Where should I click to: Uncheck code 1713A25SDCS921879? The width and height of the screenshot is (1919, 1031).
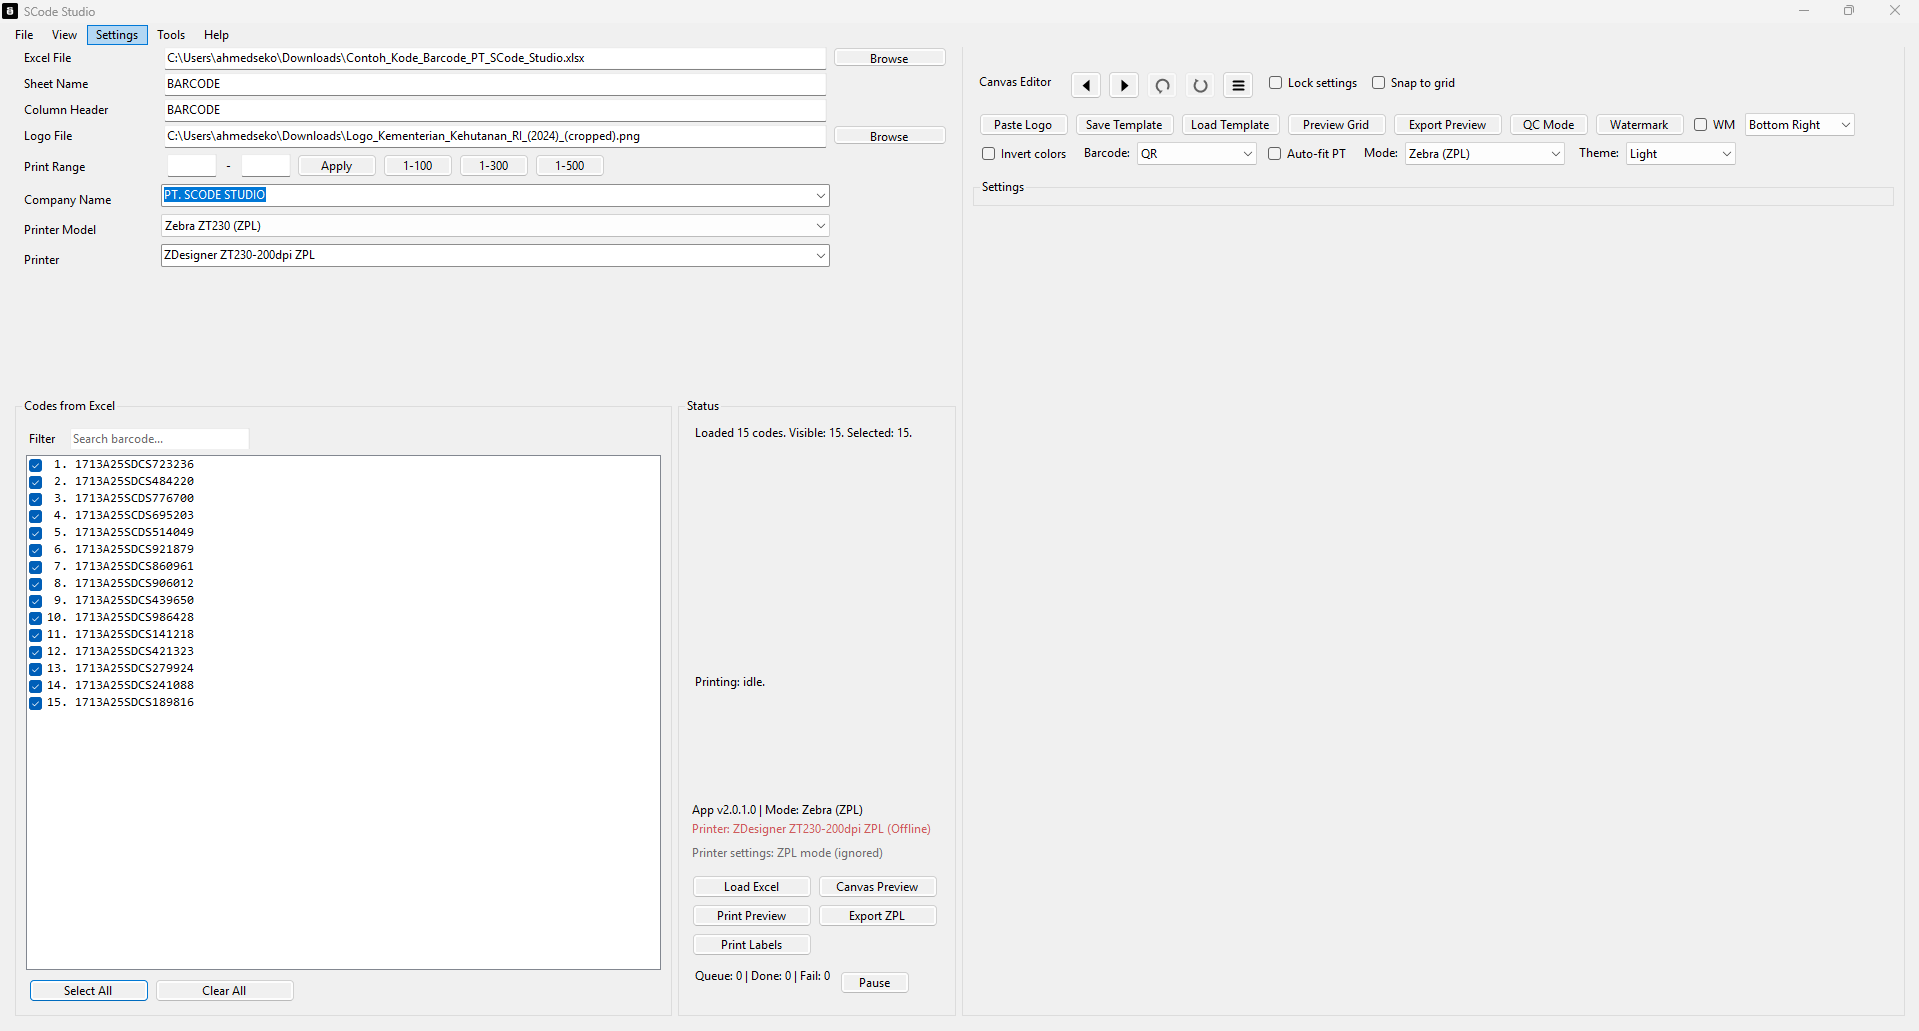point(35,550)
